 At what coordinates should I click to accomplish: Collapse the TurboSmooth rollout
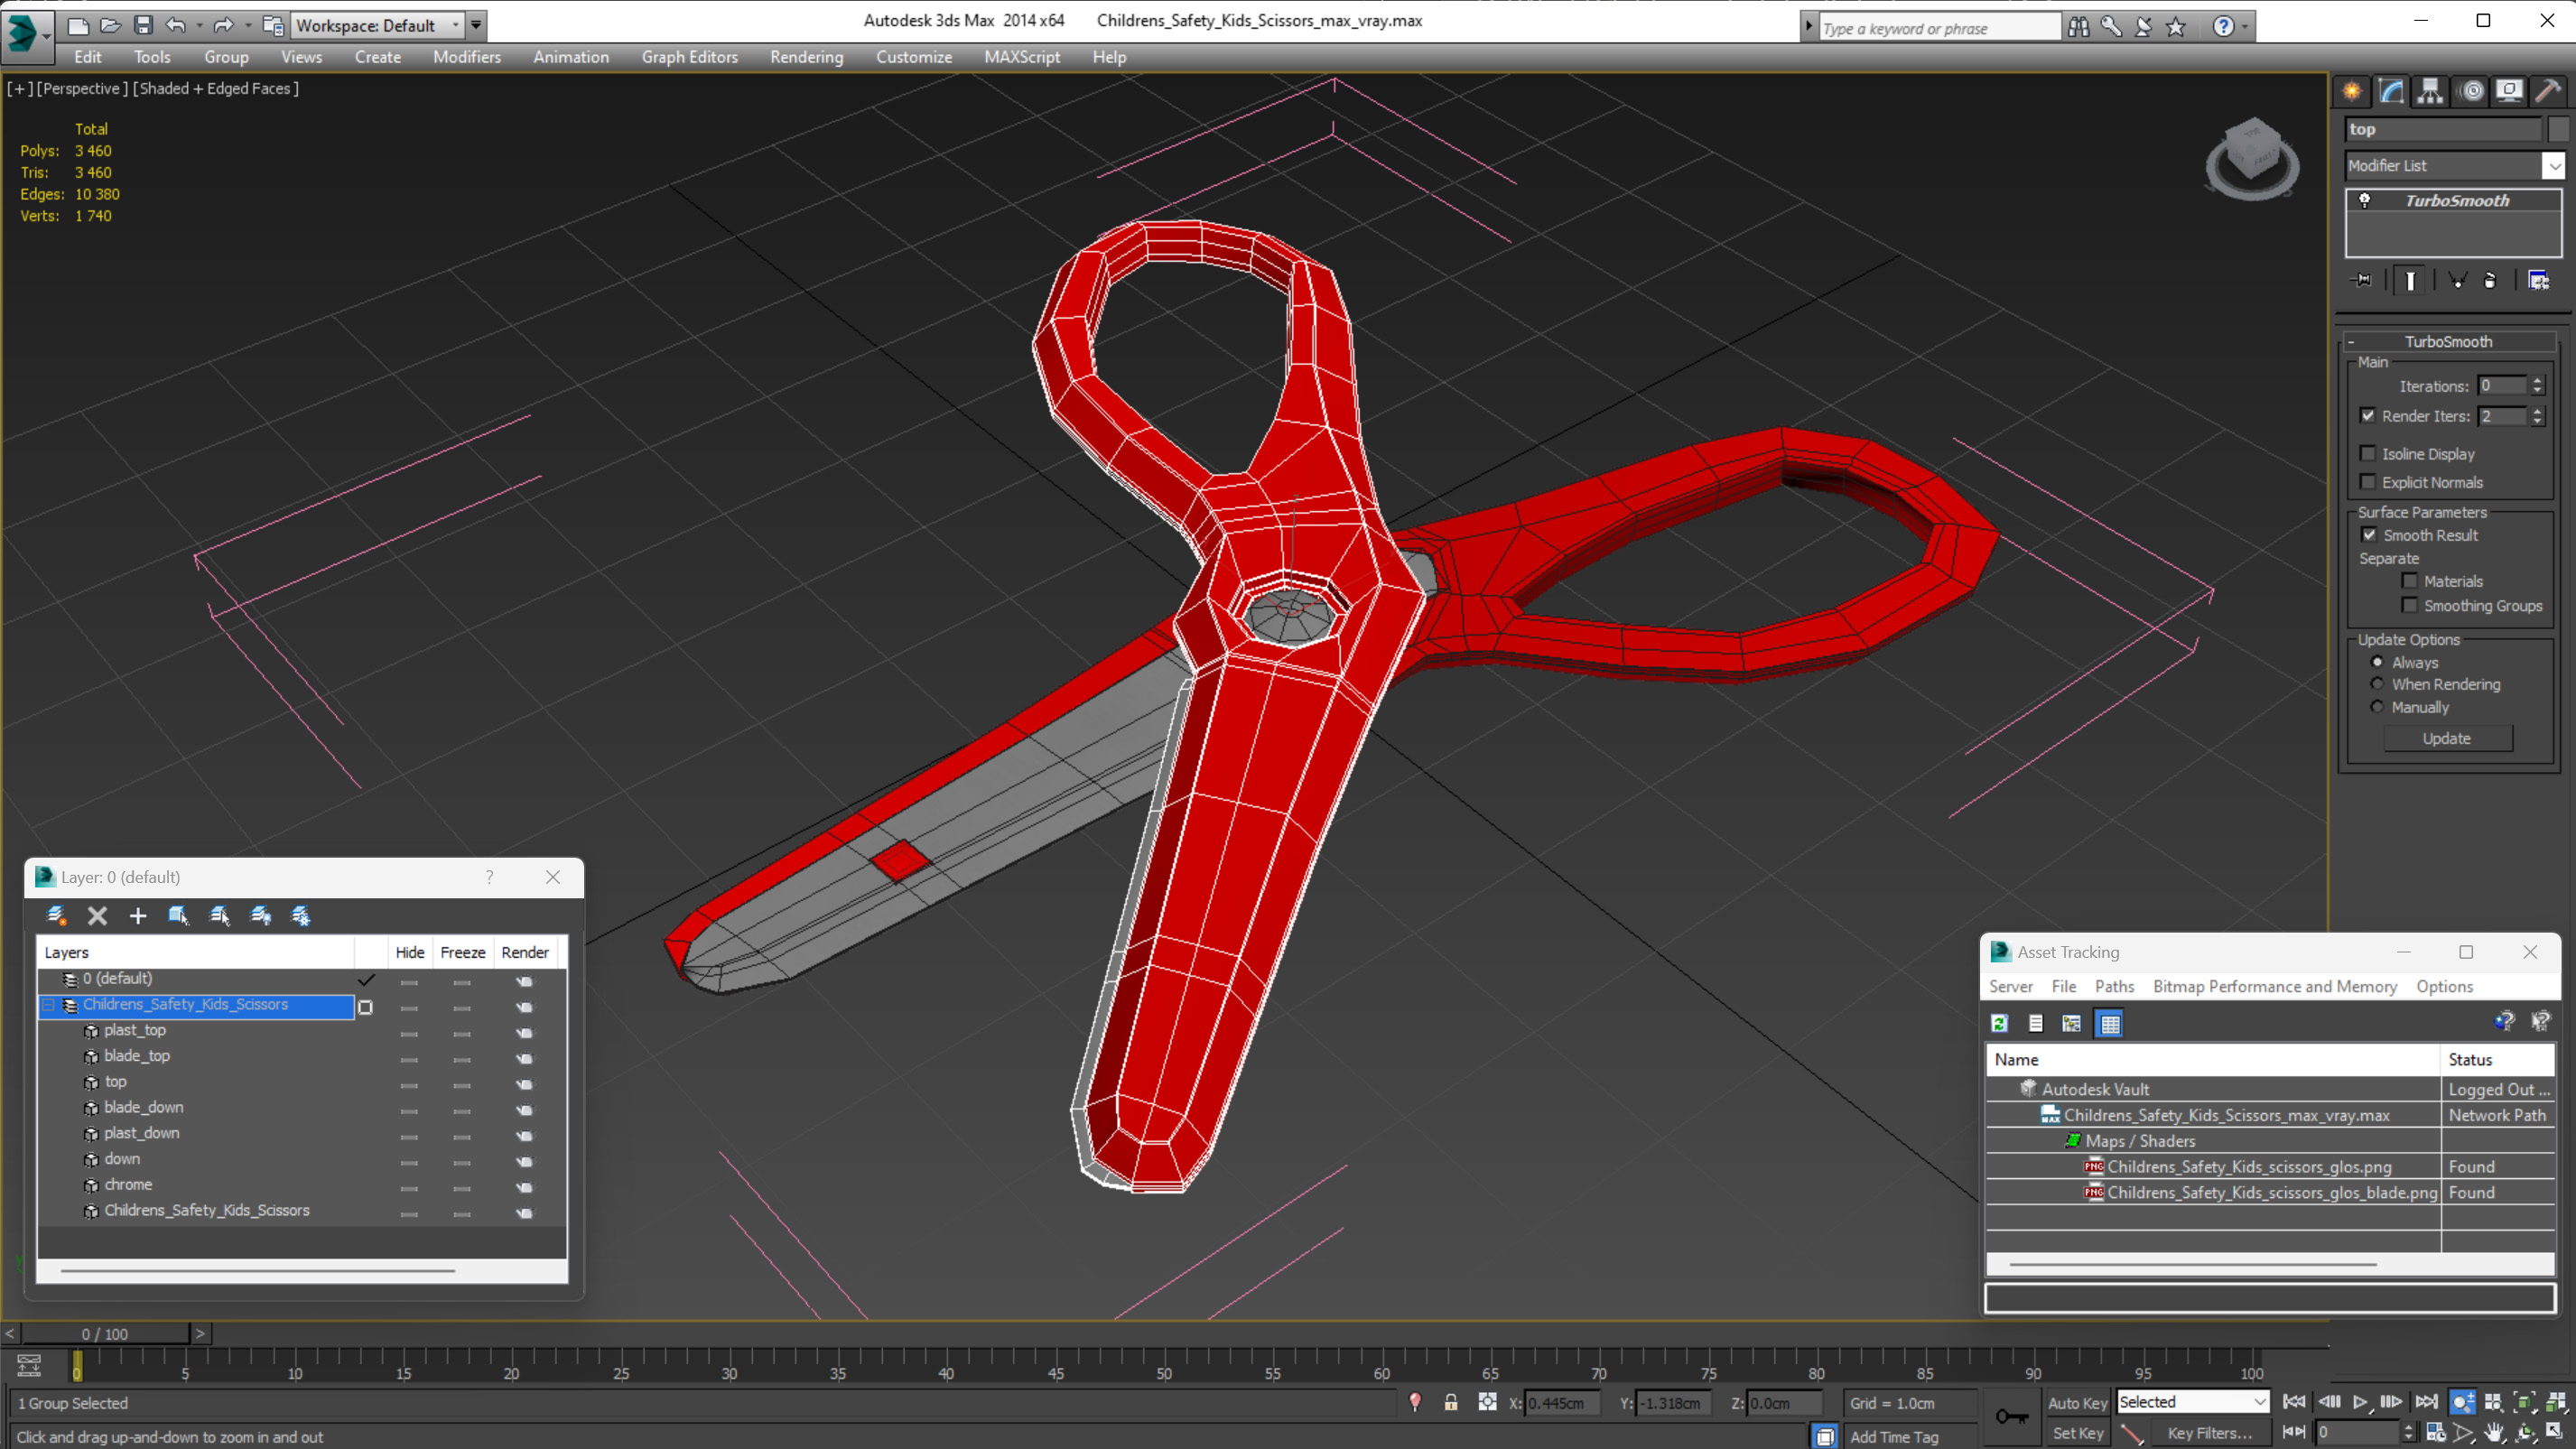point(2351,341)
